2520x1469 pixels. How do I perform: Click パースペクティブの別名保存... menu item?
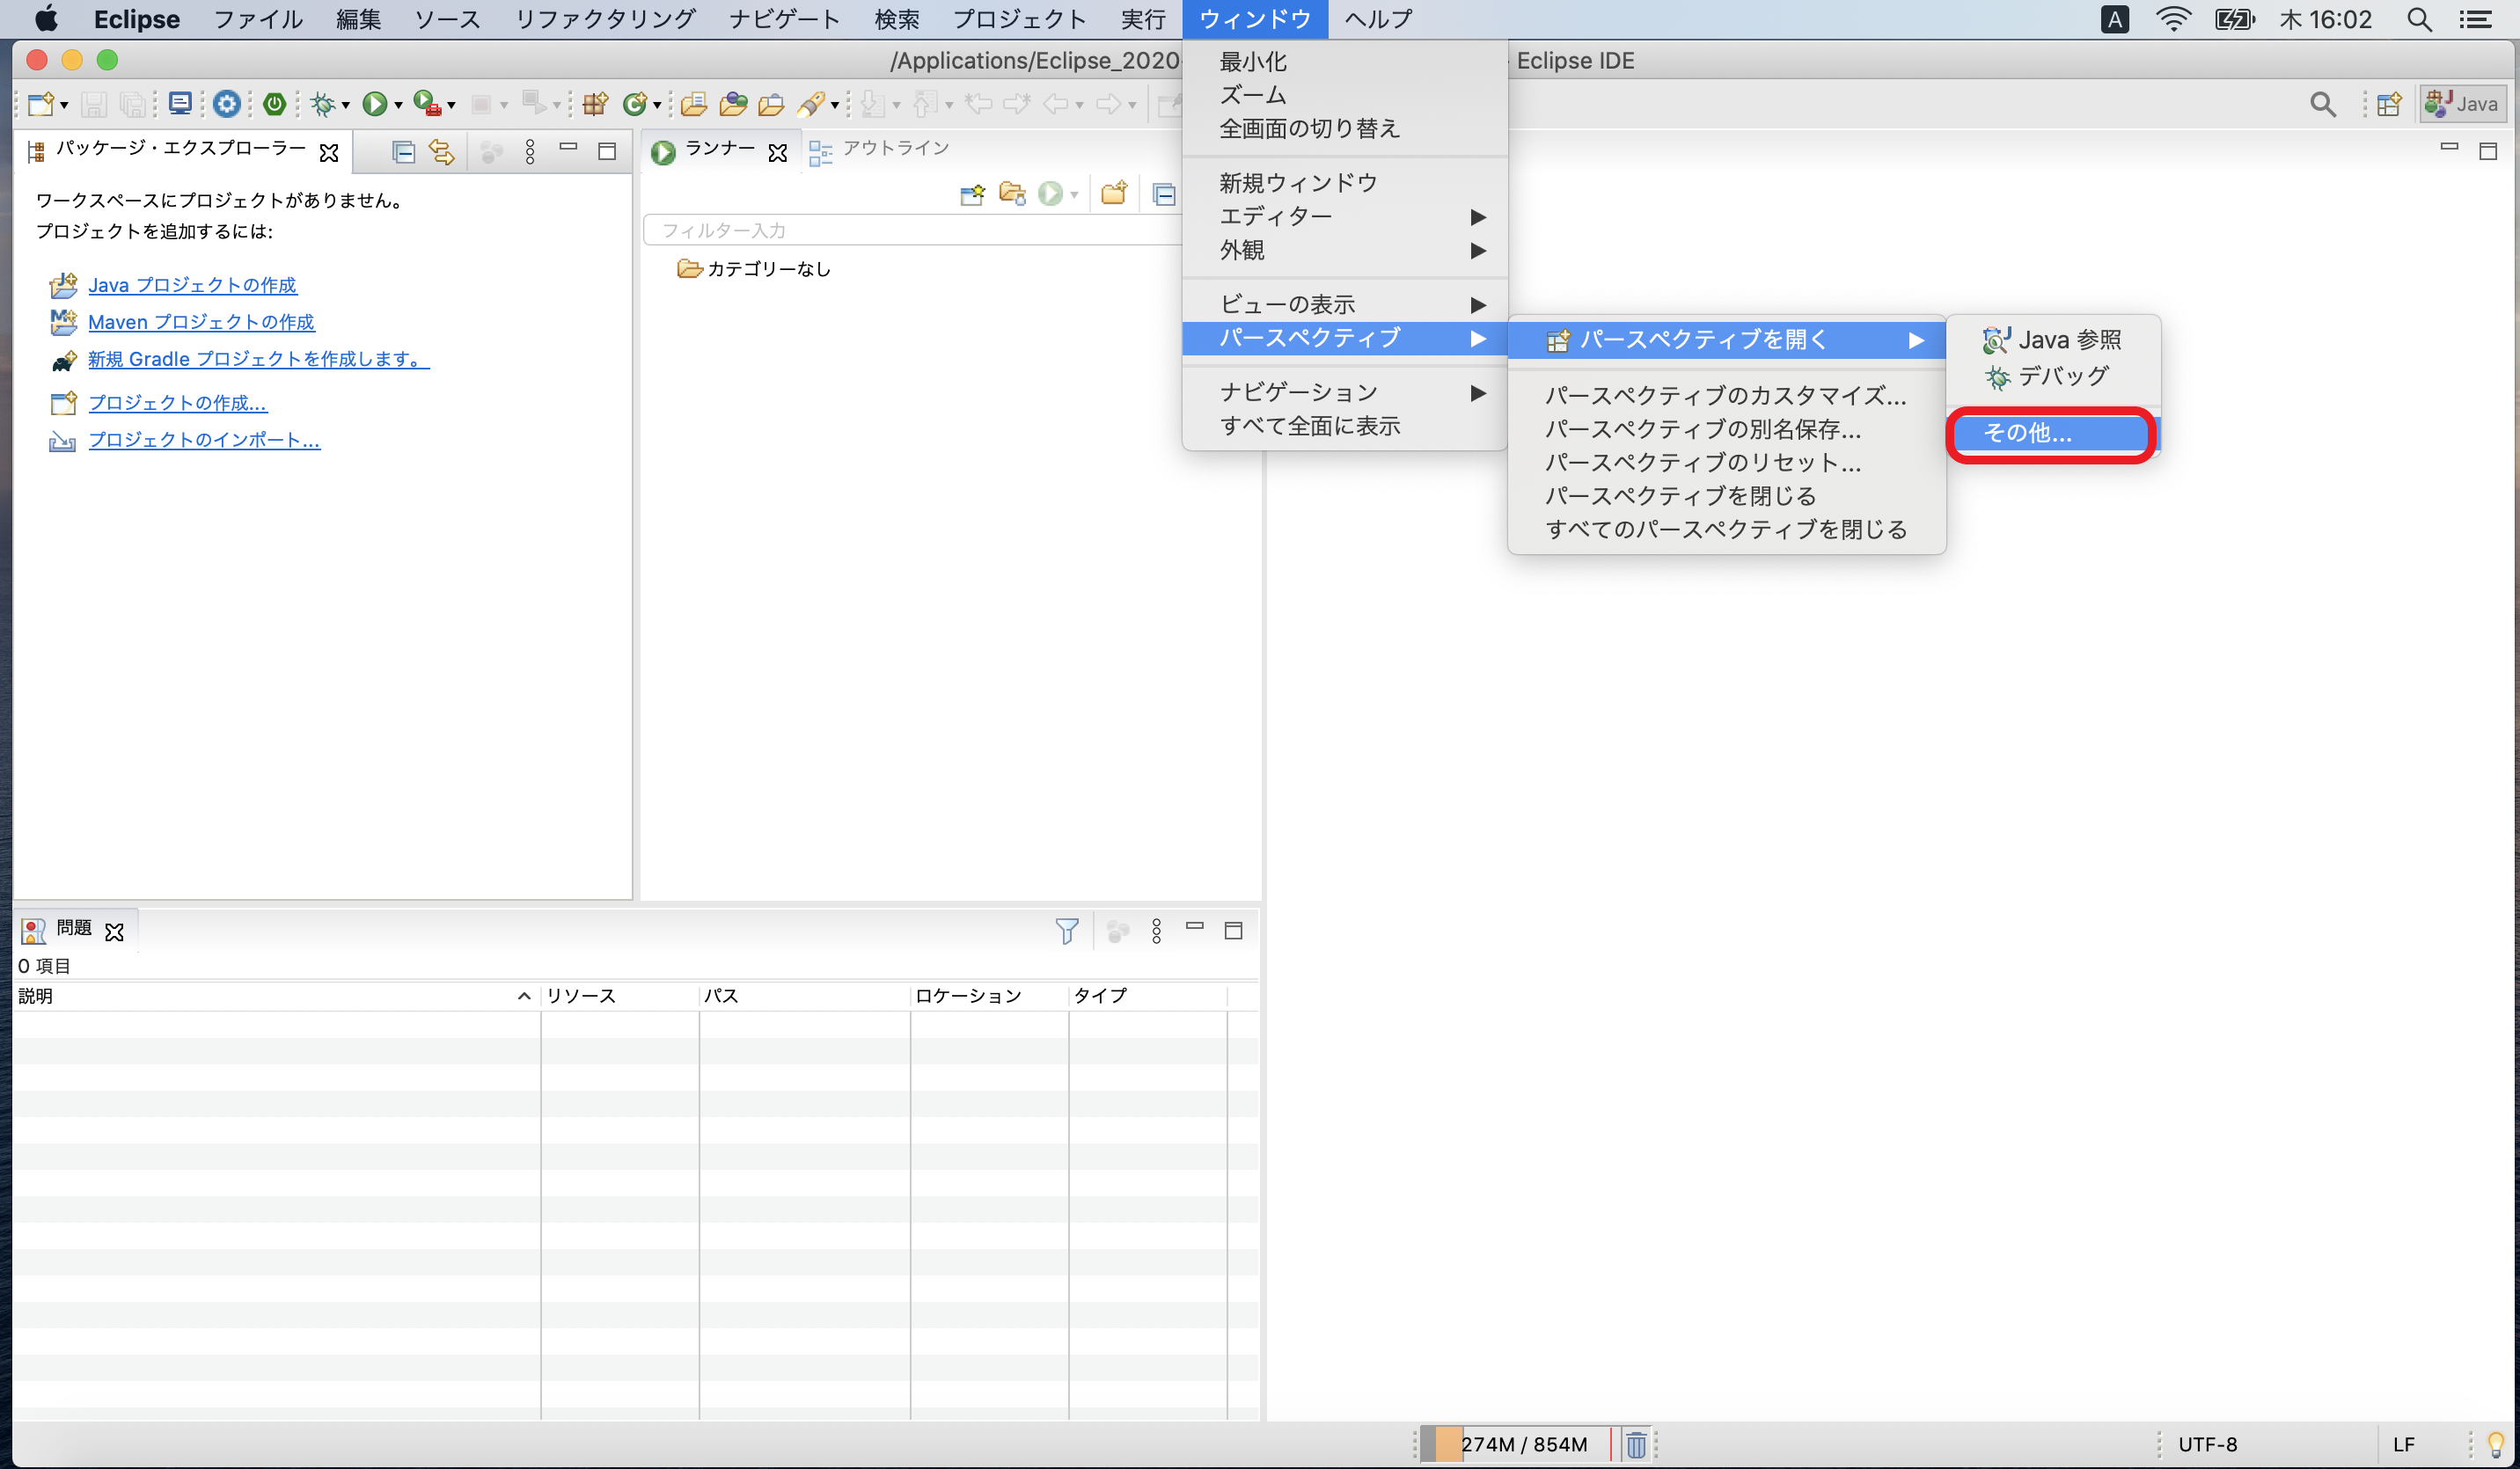coord(1726,429)
